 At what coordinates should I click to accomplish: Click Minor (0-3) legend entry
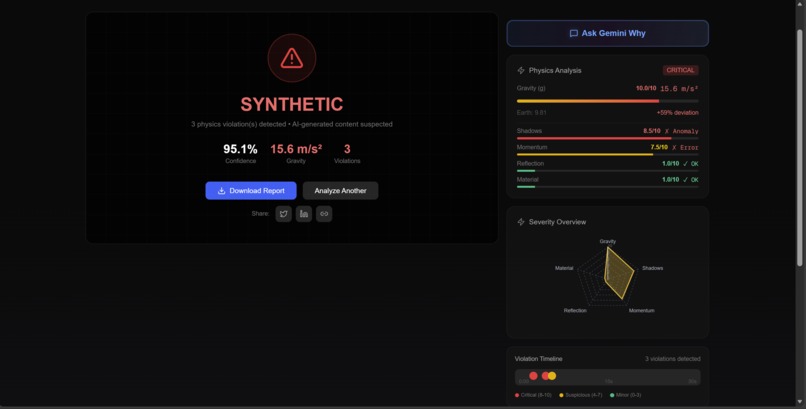point(625,395)
